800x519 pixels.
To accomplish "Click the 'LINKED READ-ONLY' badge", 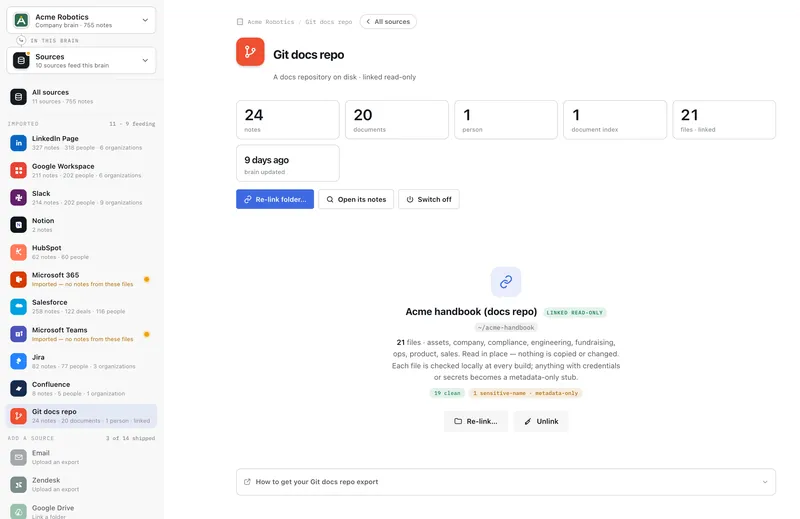I will pyautogui.click(x=574, y=312).
